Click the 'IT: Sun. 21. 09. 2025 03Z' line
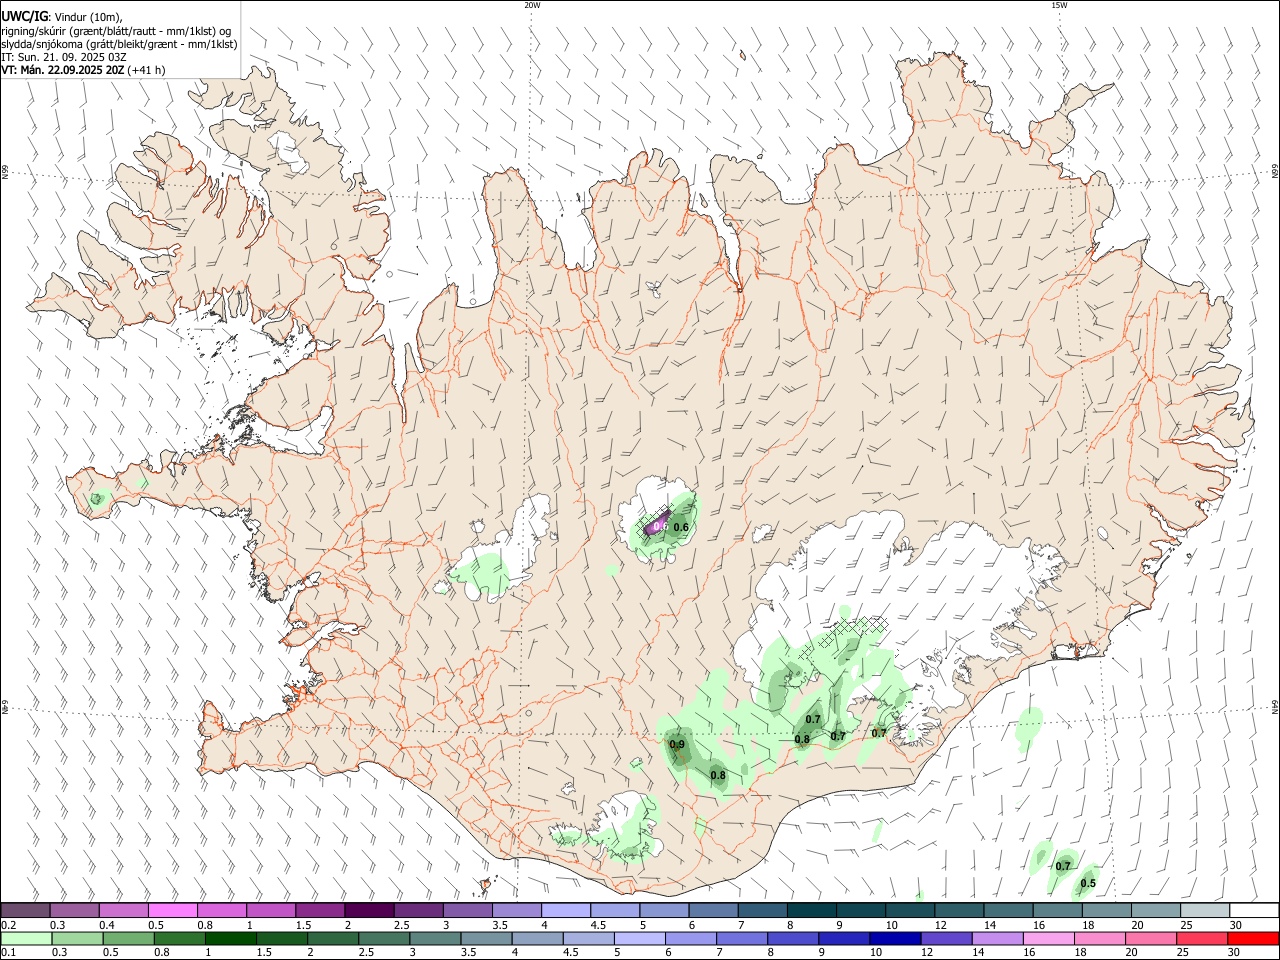 63,57
